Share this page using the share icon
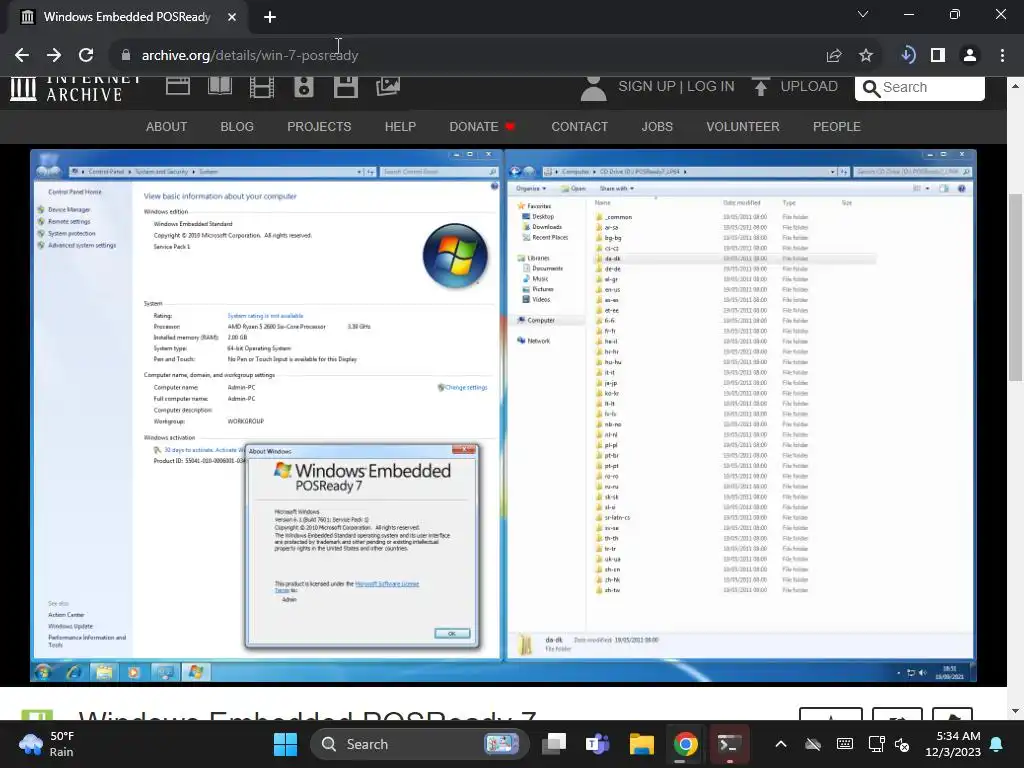1024x768 pixels. (834, 56)
